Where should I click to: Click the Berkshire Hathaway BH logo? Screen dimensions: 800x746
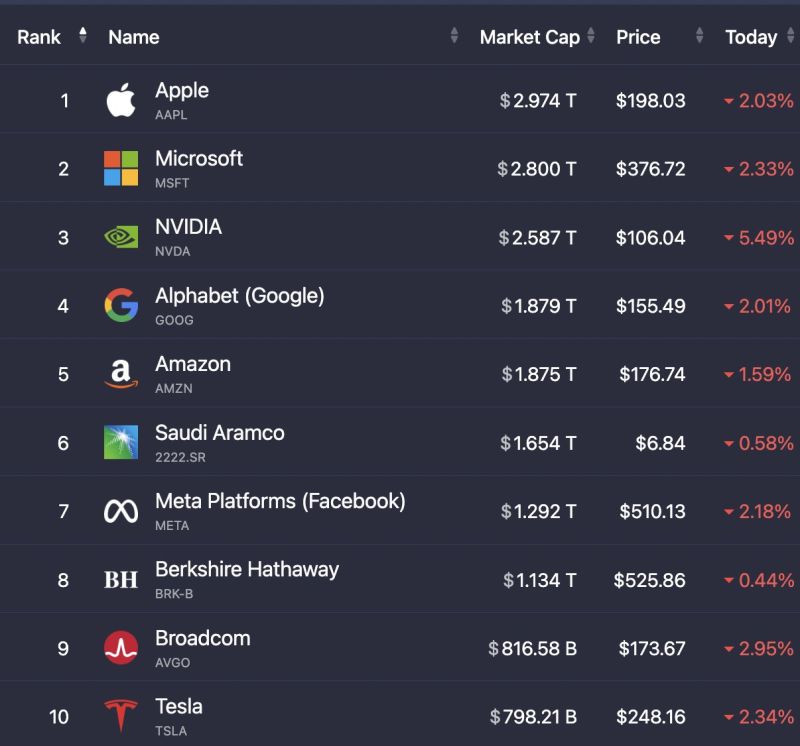[x=121, y=579]
